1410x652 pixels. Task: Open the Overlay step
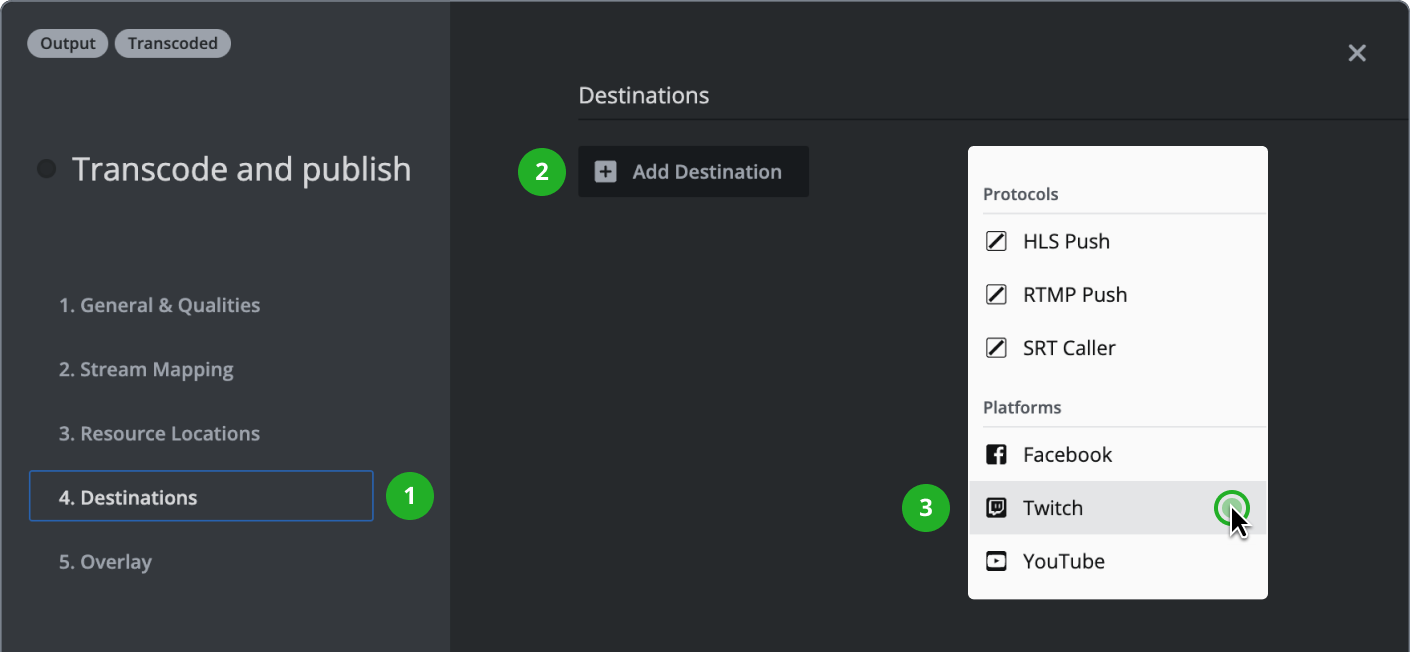105,562
